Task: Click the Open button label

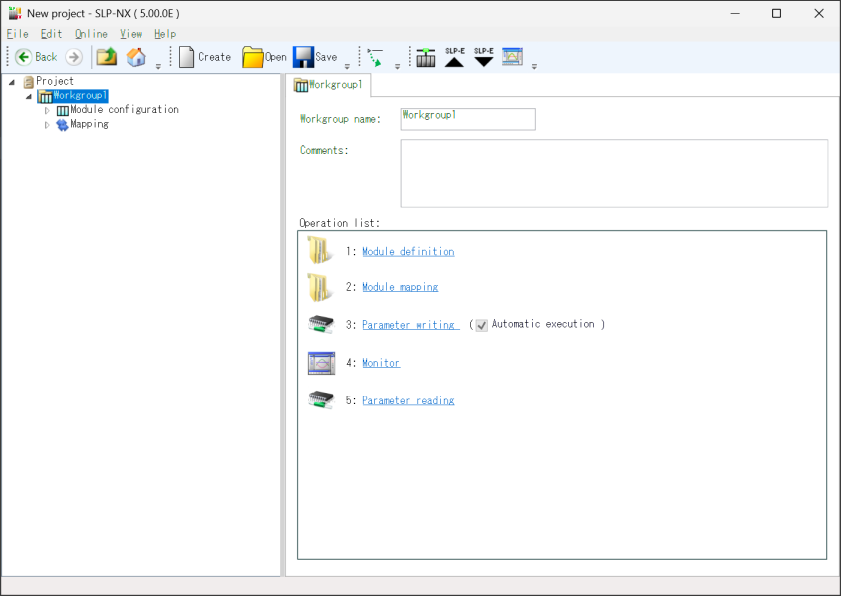Action: pyautogui.click(x=276, y=57)
